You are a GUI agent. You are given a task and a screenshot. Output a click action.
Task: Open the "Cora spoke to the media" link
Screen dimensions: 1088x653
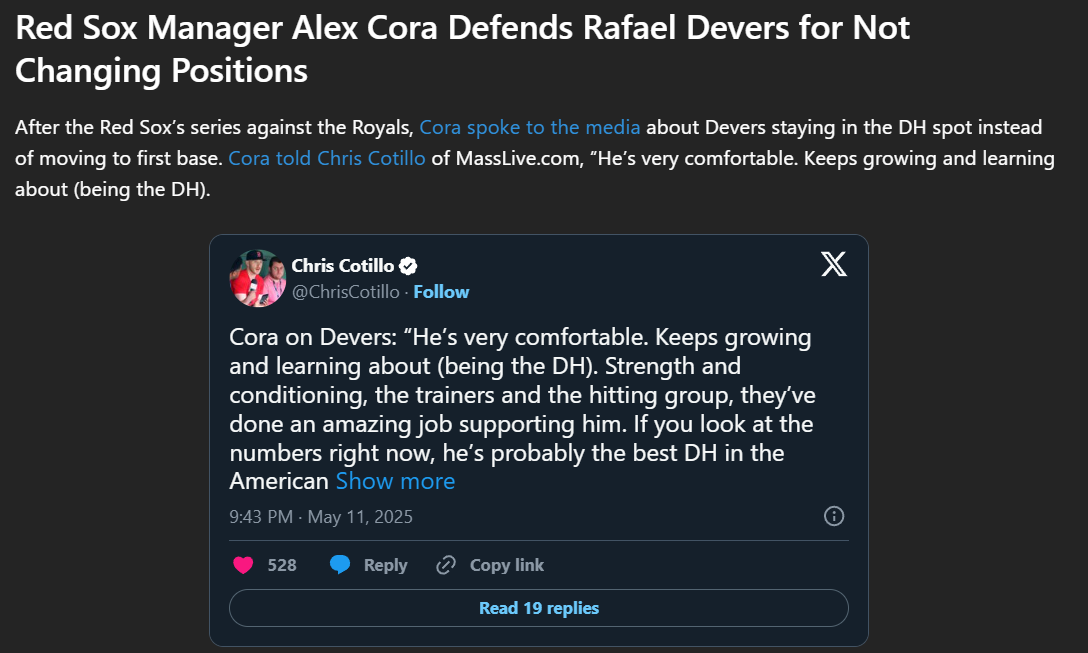coord(529,128)
